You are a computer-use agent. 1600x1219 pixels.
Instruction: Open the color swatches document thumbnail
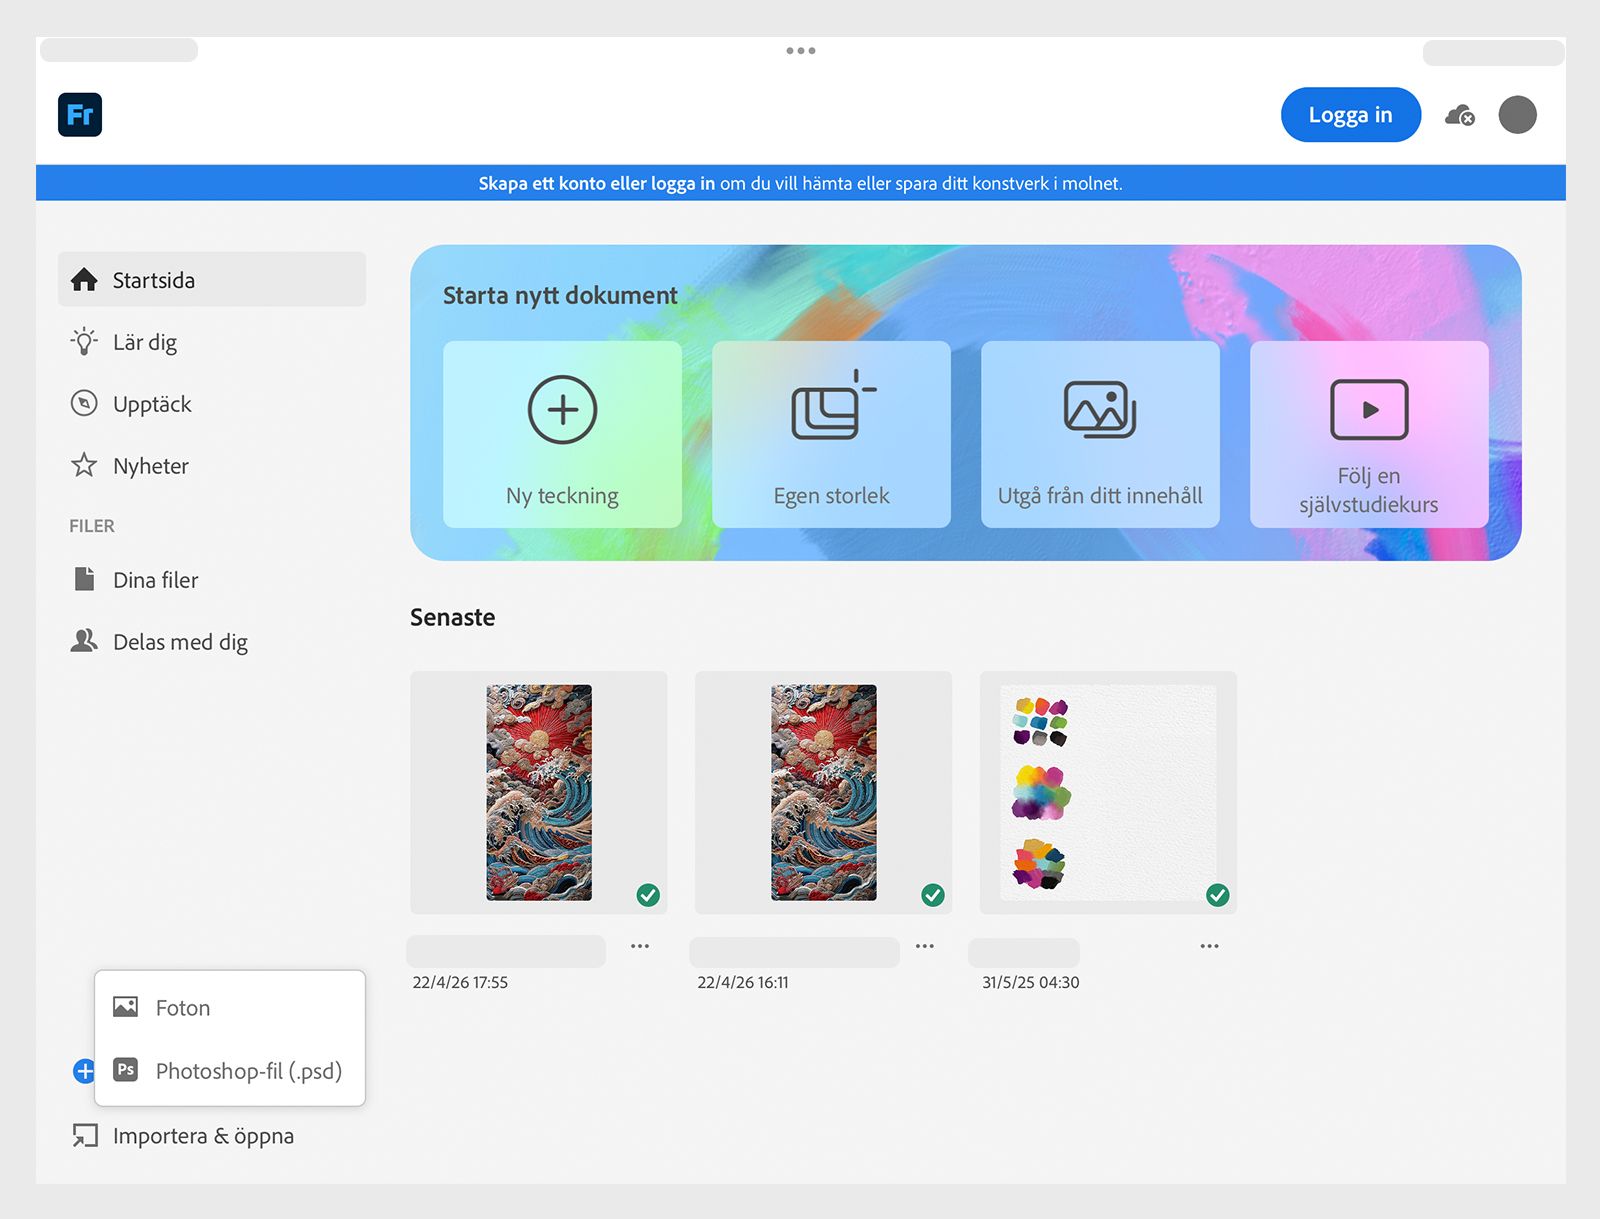click(x=1108, y=792)
